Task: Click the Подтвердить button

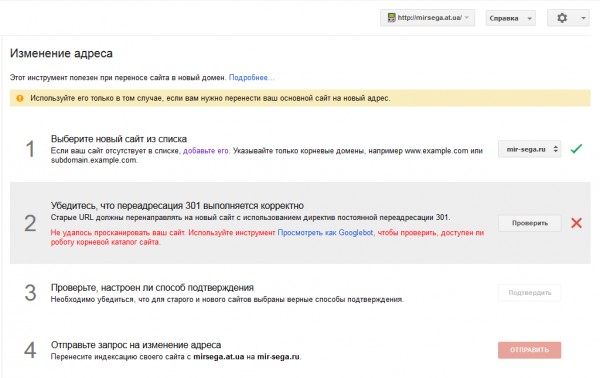Action: coord(530,293)
